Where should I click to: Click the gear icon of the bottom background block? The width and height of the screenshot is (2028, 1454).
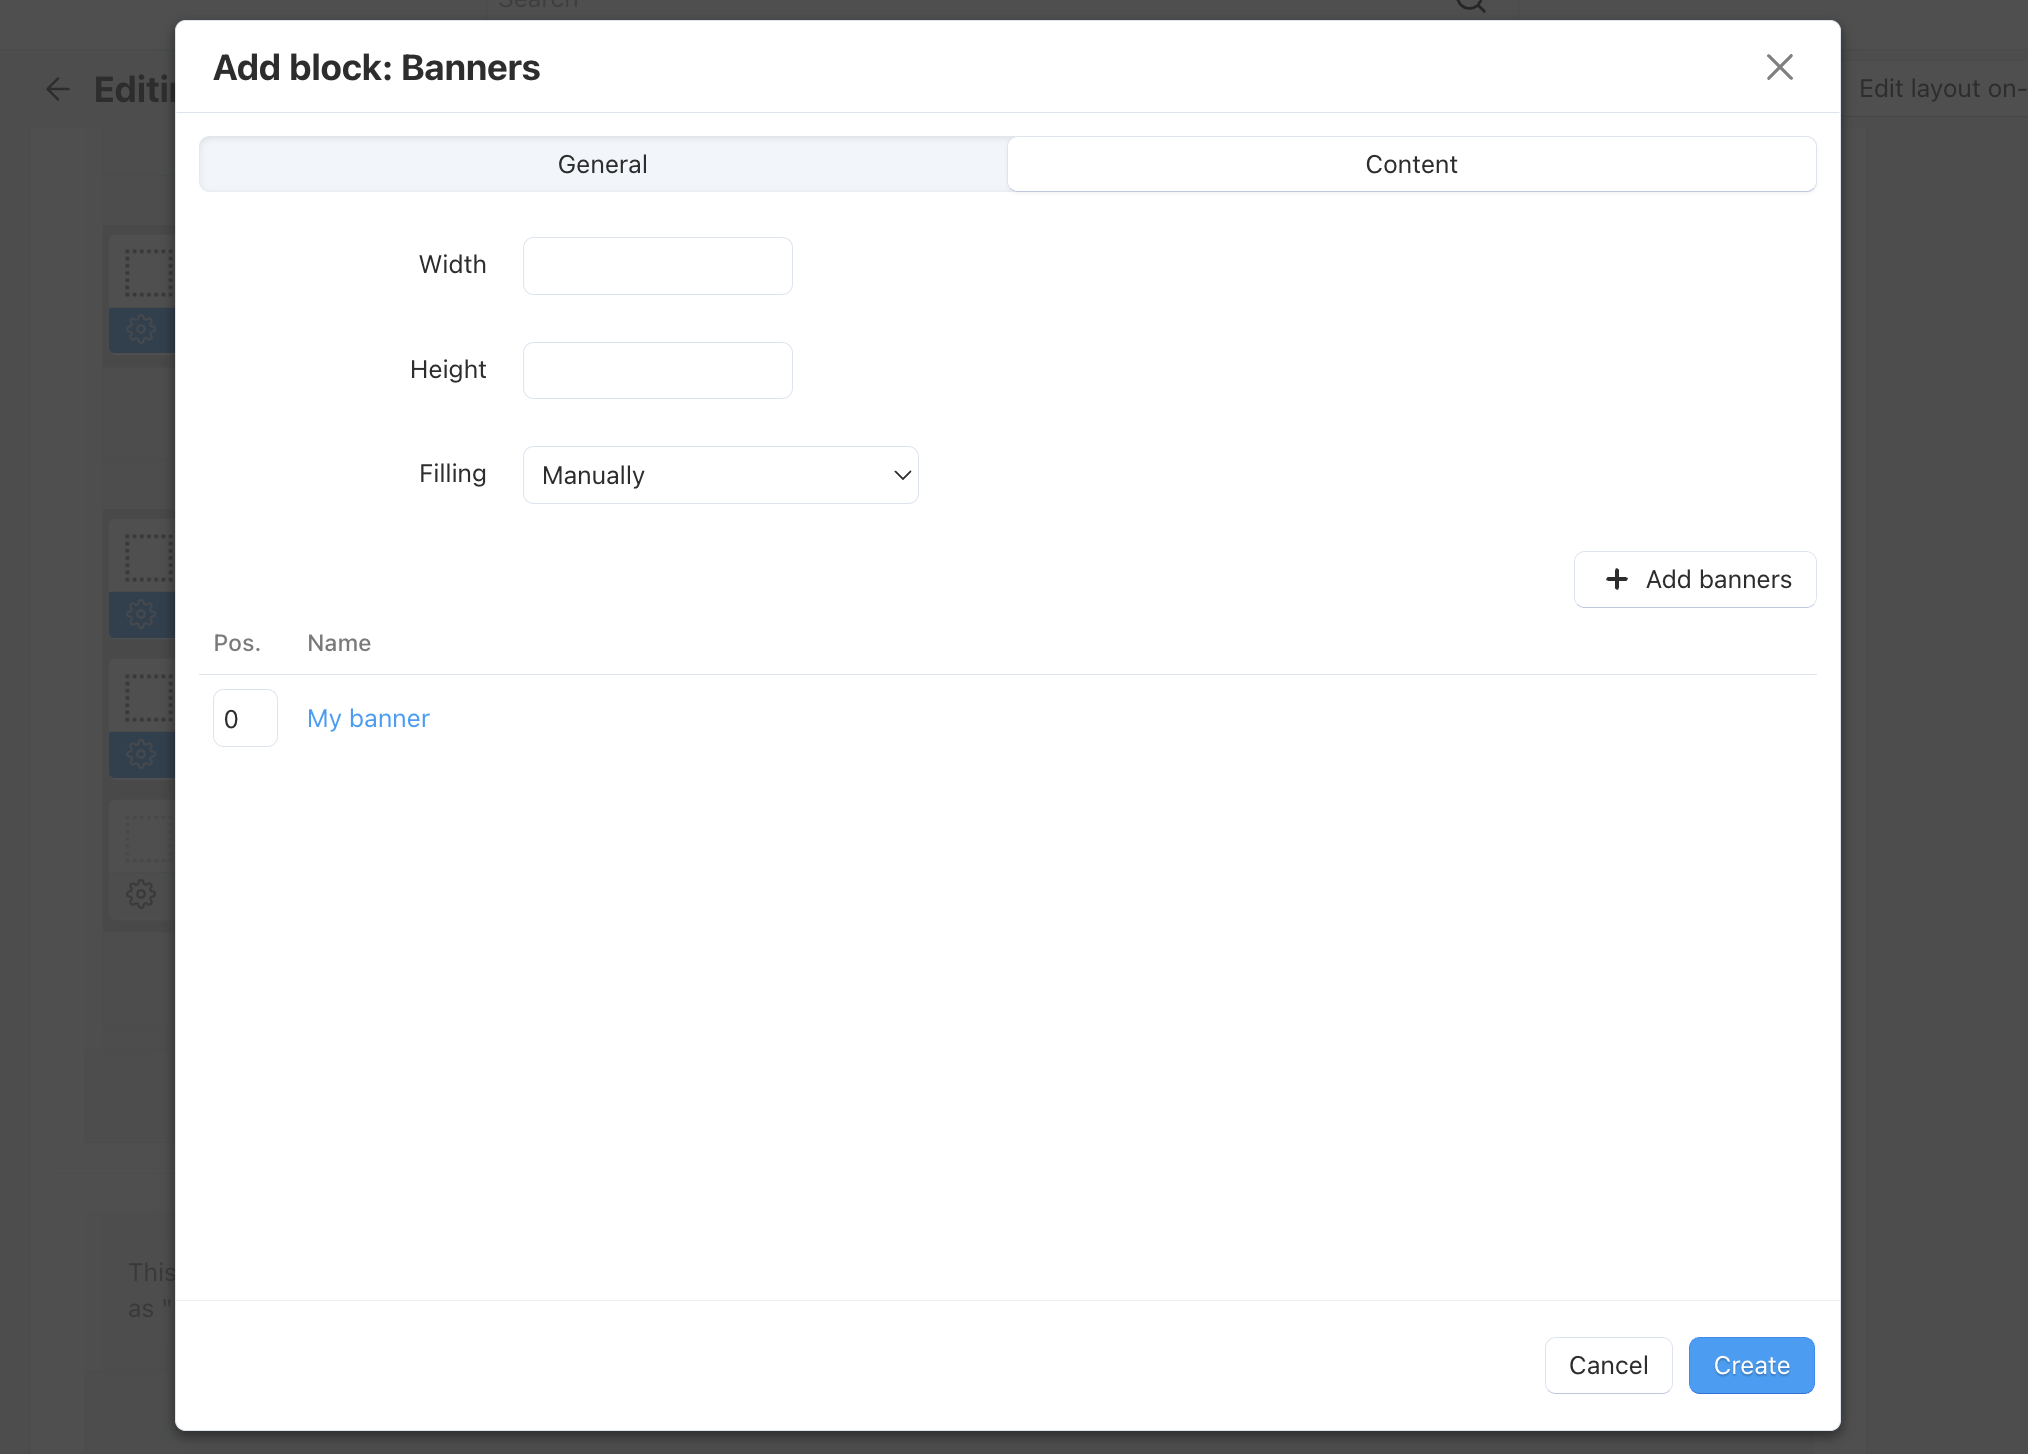point(141,893)
